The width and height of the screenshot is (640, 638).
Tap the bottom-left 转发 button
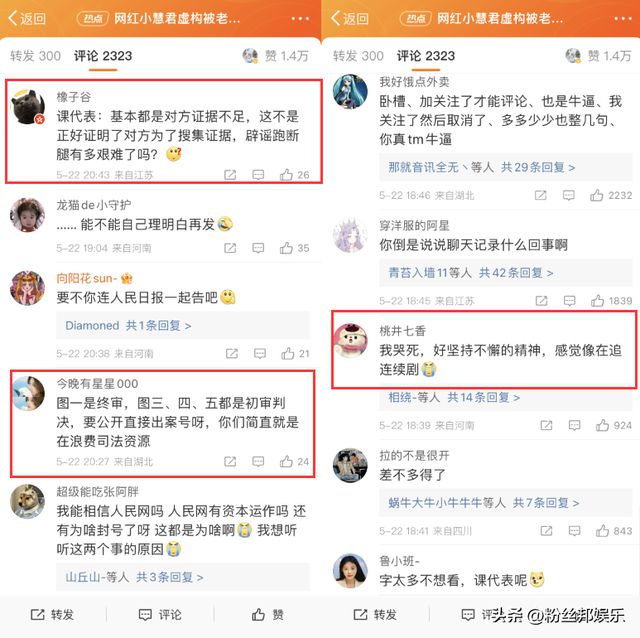click(52, 614)
